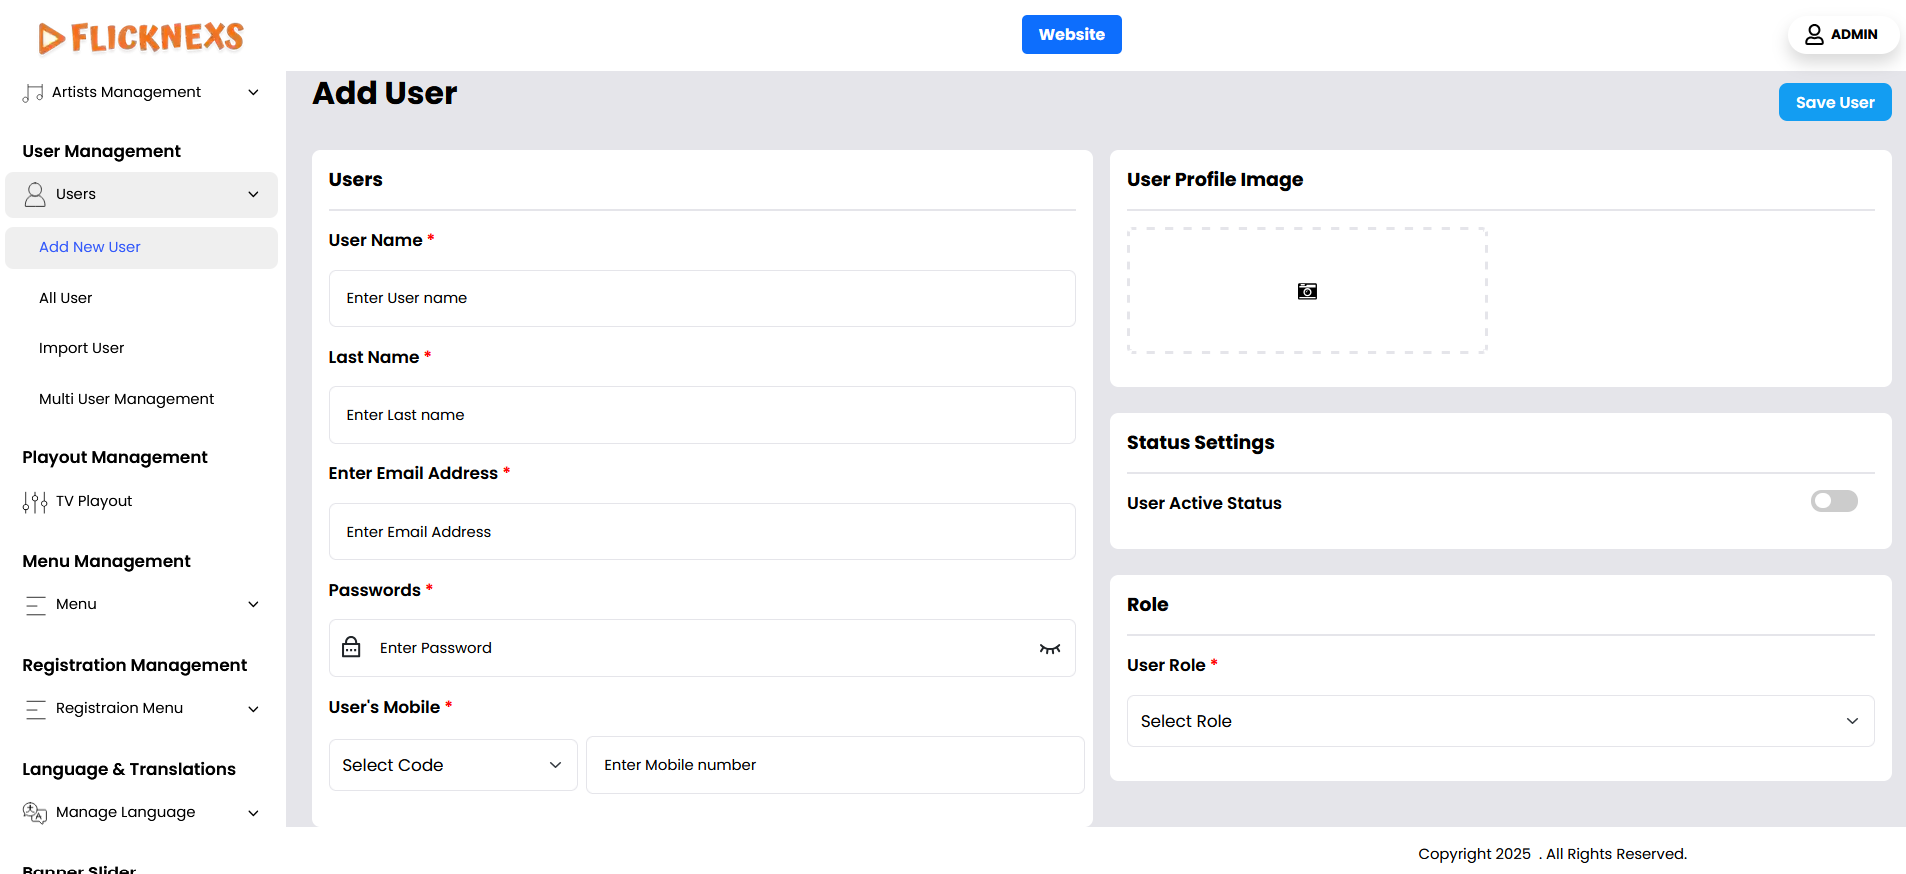Click the Manage Language translate icon
This screenshot has width=1906, height=874.
pyautogui.click(x=35, y=813)
